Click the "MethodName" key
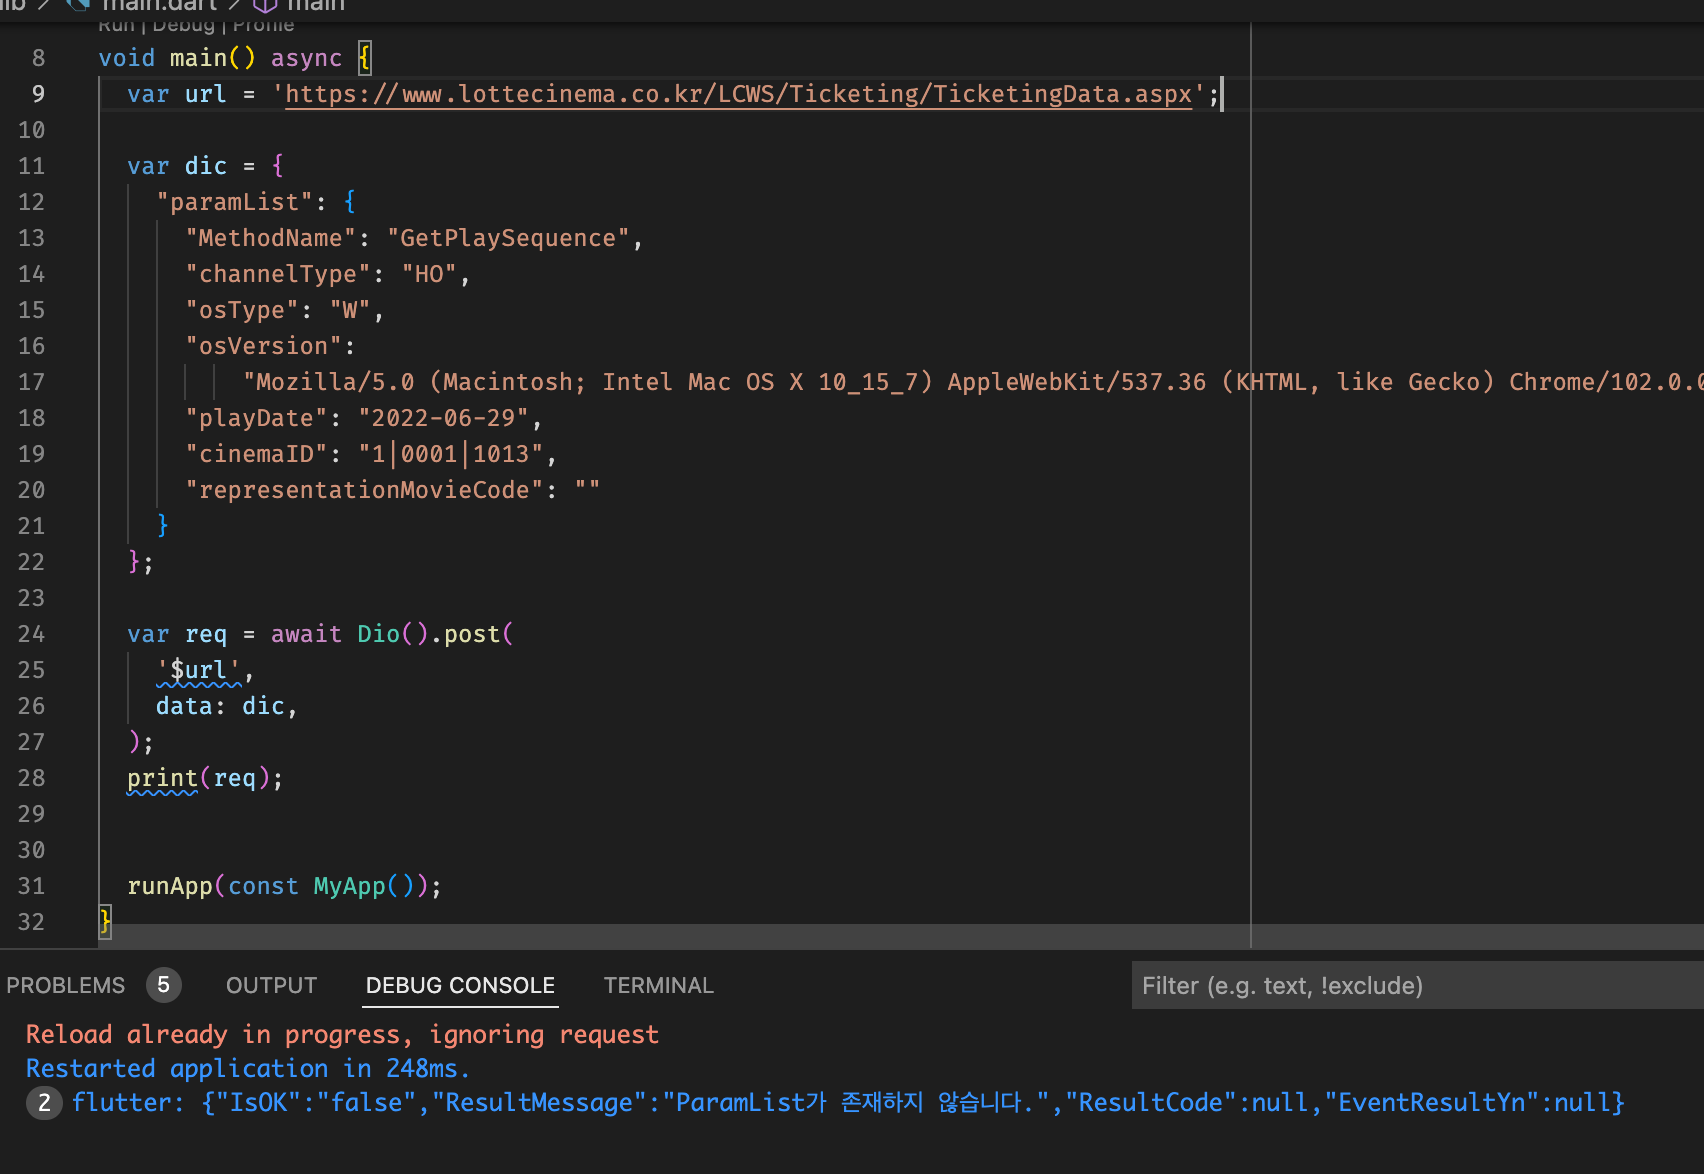This screenshot has height=1174, width=1704. [270, 238]
